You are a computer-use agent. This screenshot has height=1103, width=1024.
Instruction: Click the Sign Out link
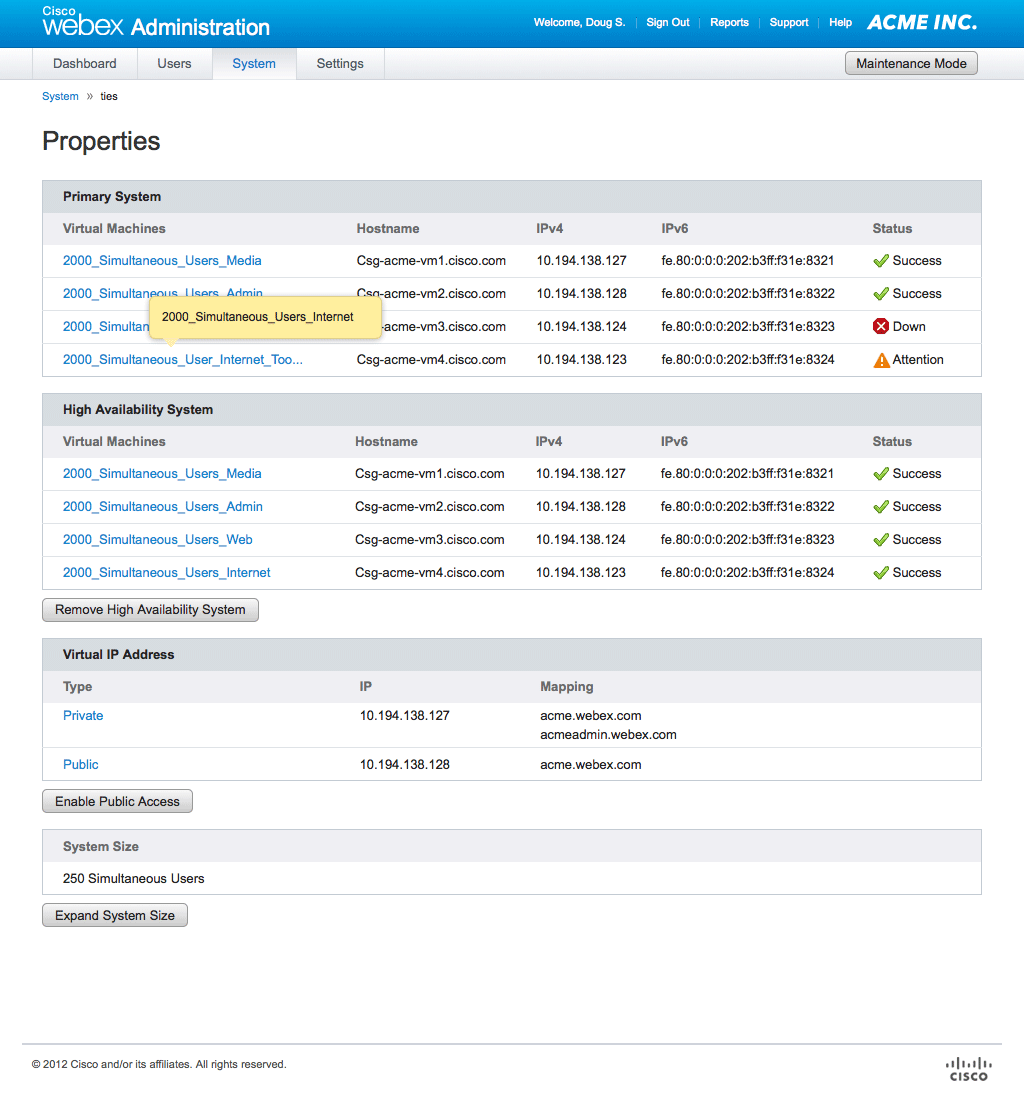(x=667, y=22)
